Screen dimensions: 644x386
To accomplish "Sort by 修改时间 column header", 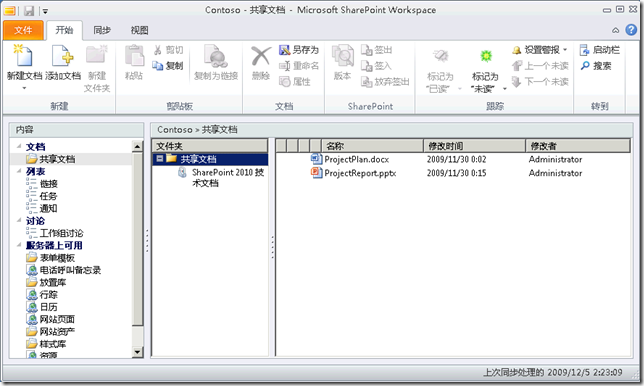I will pos(475,146).
